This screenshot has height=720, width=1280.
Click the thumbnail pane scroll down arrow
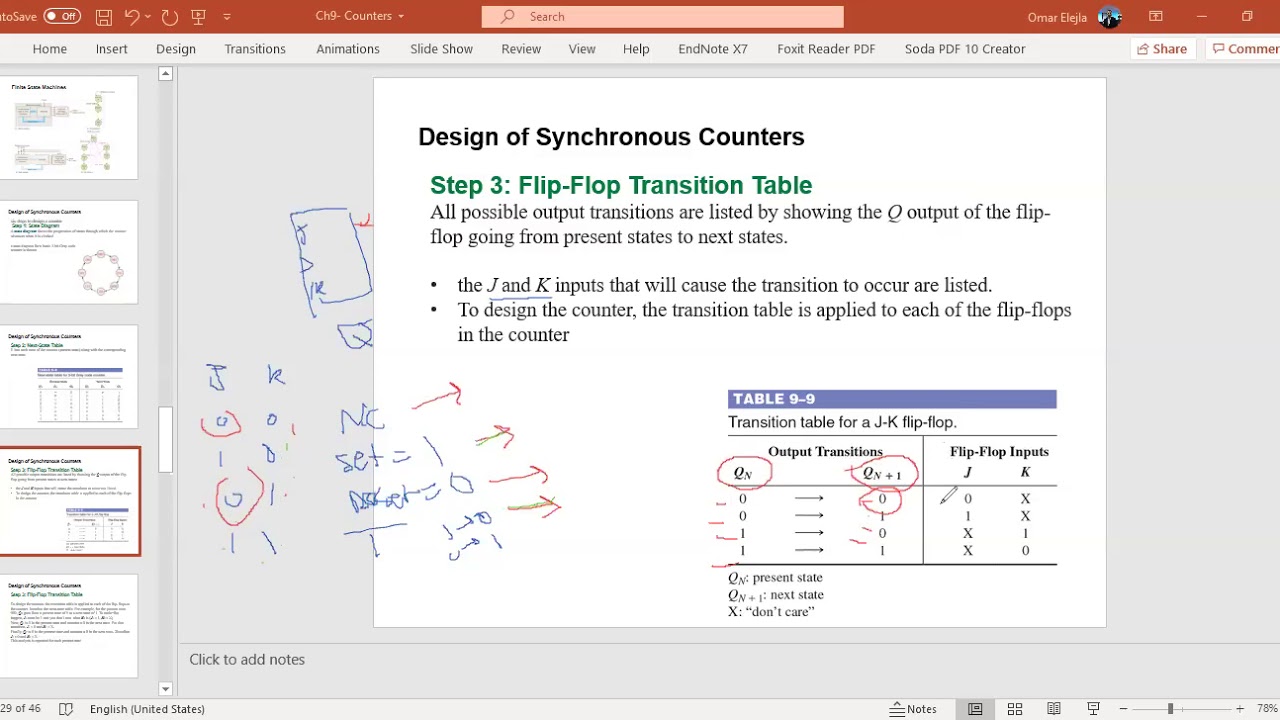(166, 688)
